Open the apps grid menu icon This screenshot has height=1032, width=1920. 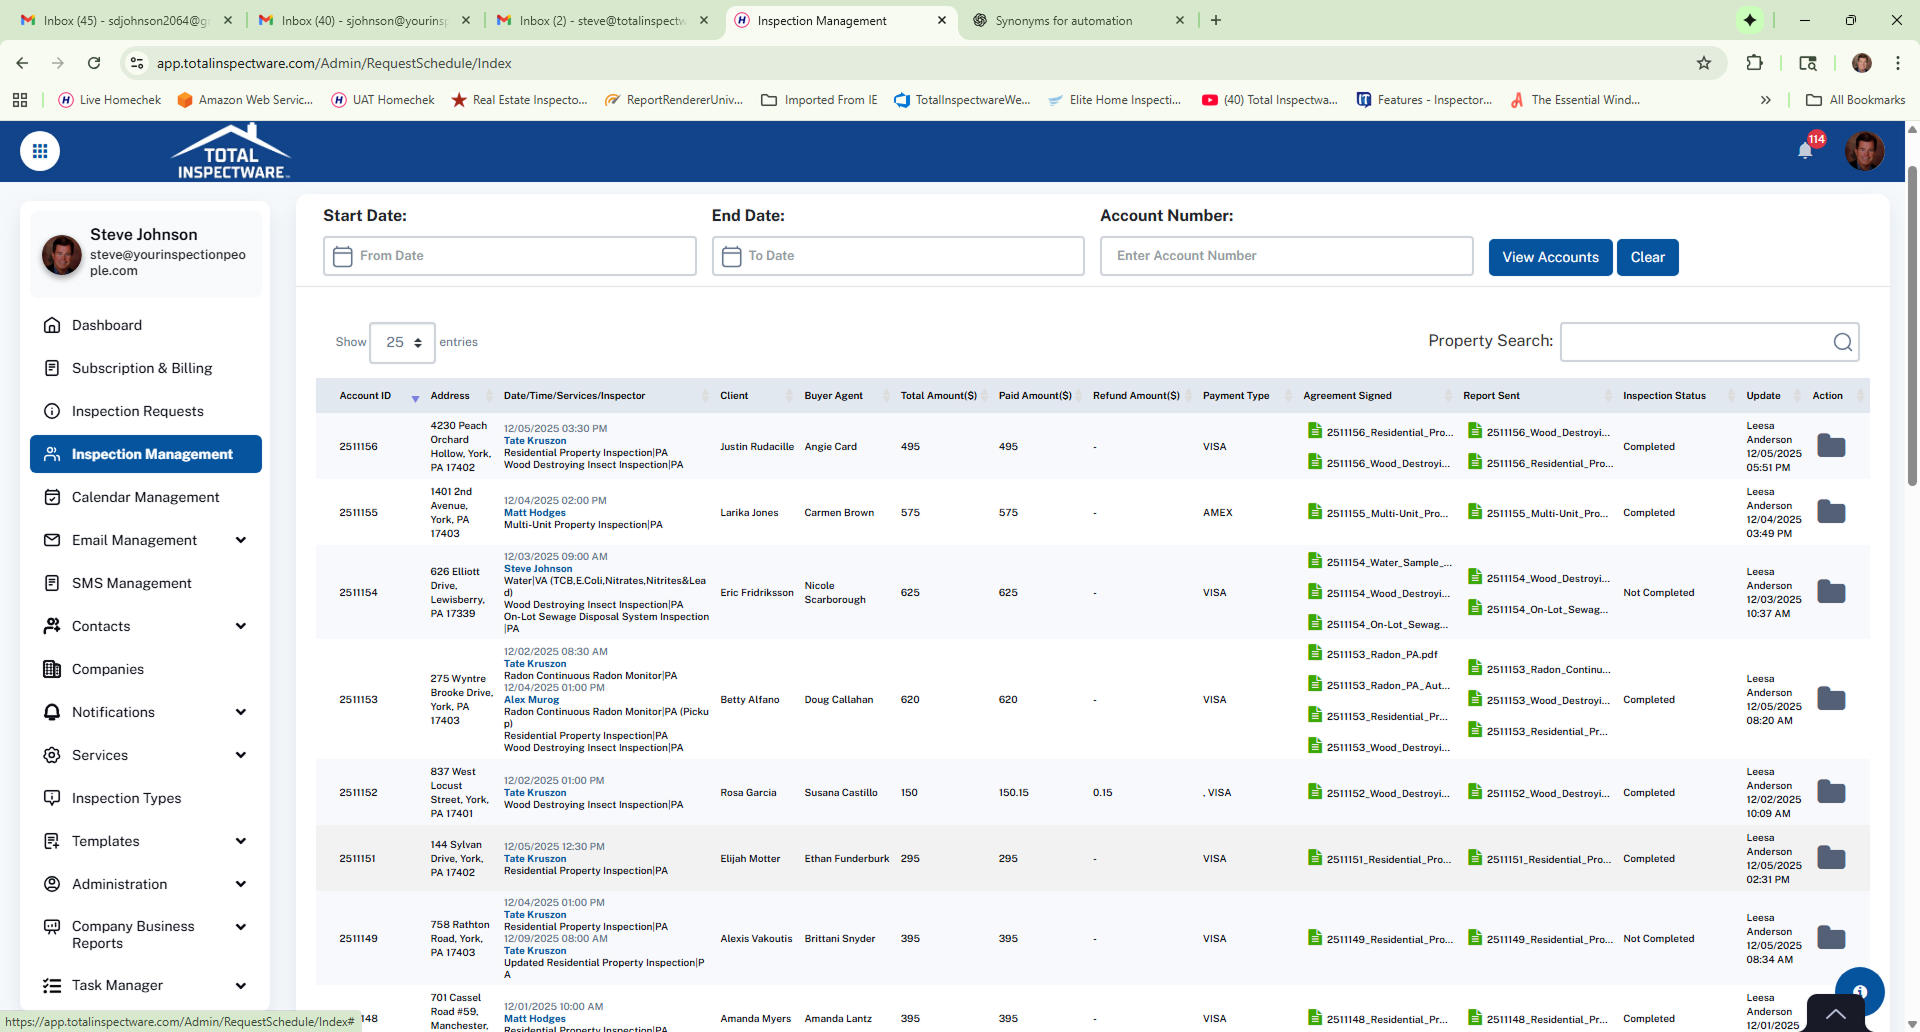click(x=40, y=151)
